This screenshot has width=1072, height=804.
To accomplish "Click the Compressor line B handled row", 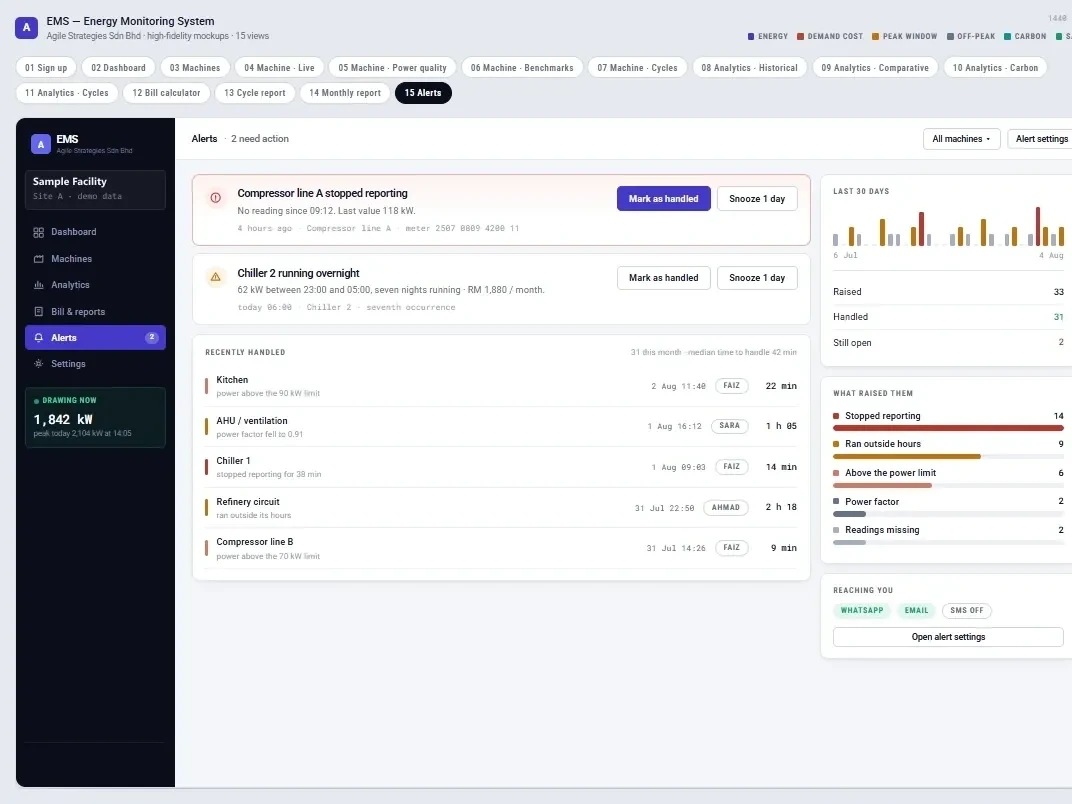I will point(501,548).
